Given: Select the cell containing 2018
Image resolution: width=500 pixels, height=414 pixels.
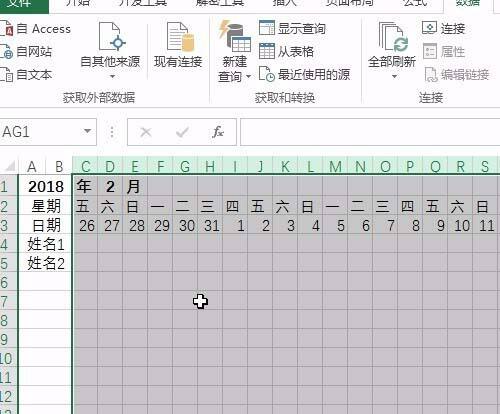Looking at the screenshot, I should click(x=46, y=186).
